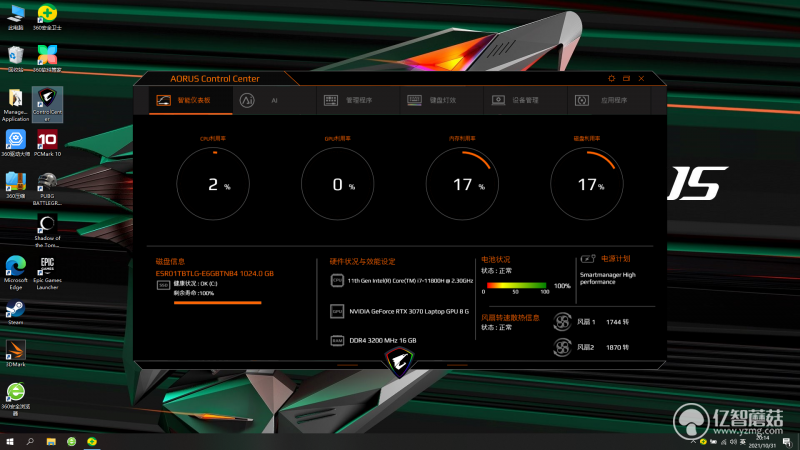
Task: Select the 360安全卫士 desktop icon
Action: coord(47,17)
